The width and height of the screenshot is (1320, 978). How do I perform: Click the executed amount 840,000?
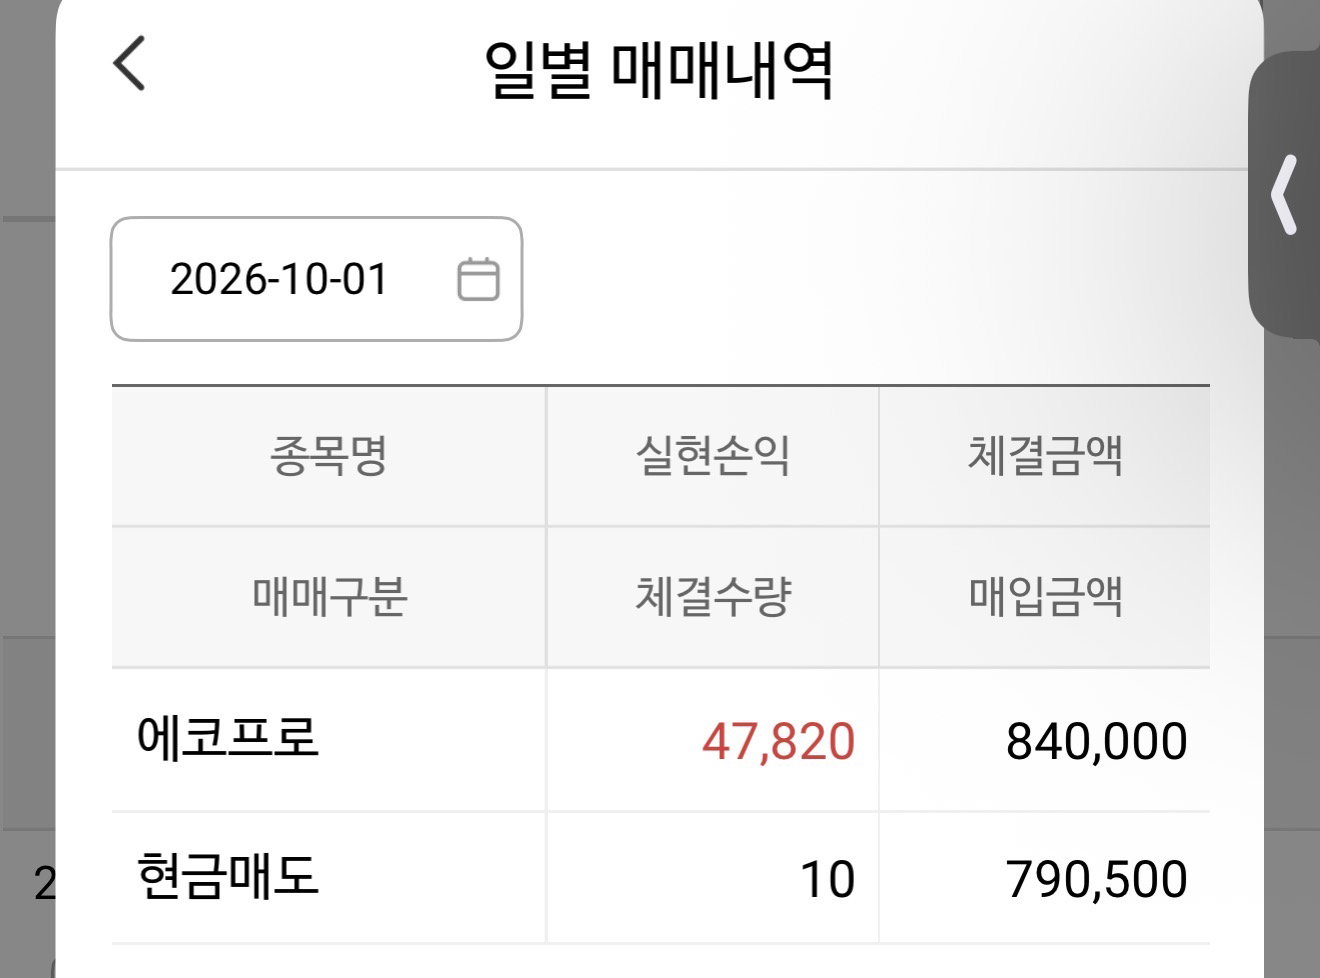tap(1097, 742)
